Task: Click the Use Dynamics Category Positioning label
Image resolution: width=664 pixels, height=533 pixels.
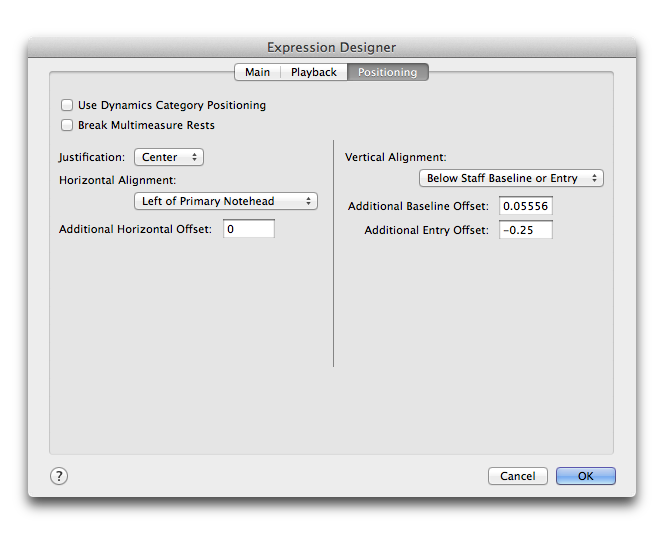Action: [x=172, y=105]
